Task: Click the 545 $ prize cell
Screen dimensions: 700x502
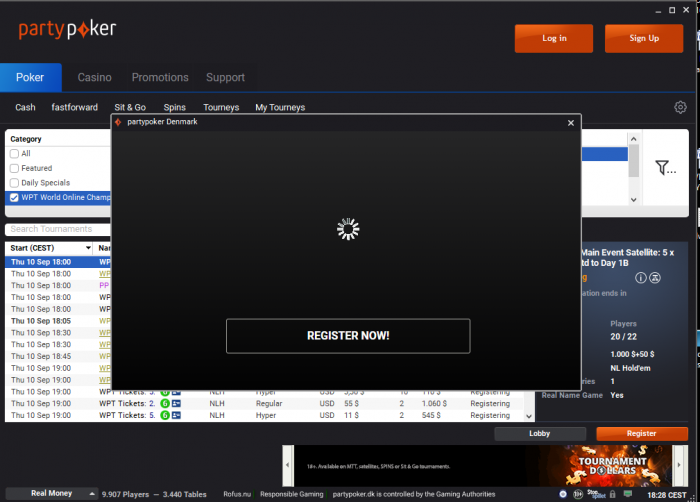Action: pos(431,415)
